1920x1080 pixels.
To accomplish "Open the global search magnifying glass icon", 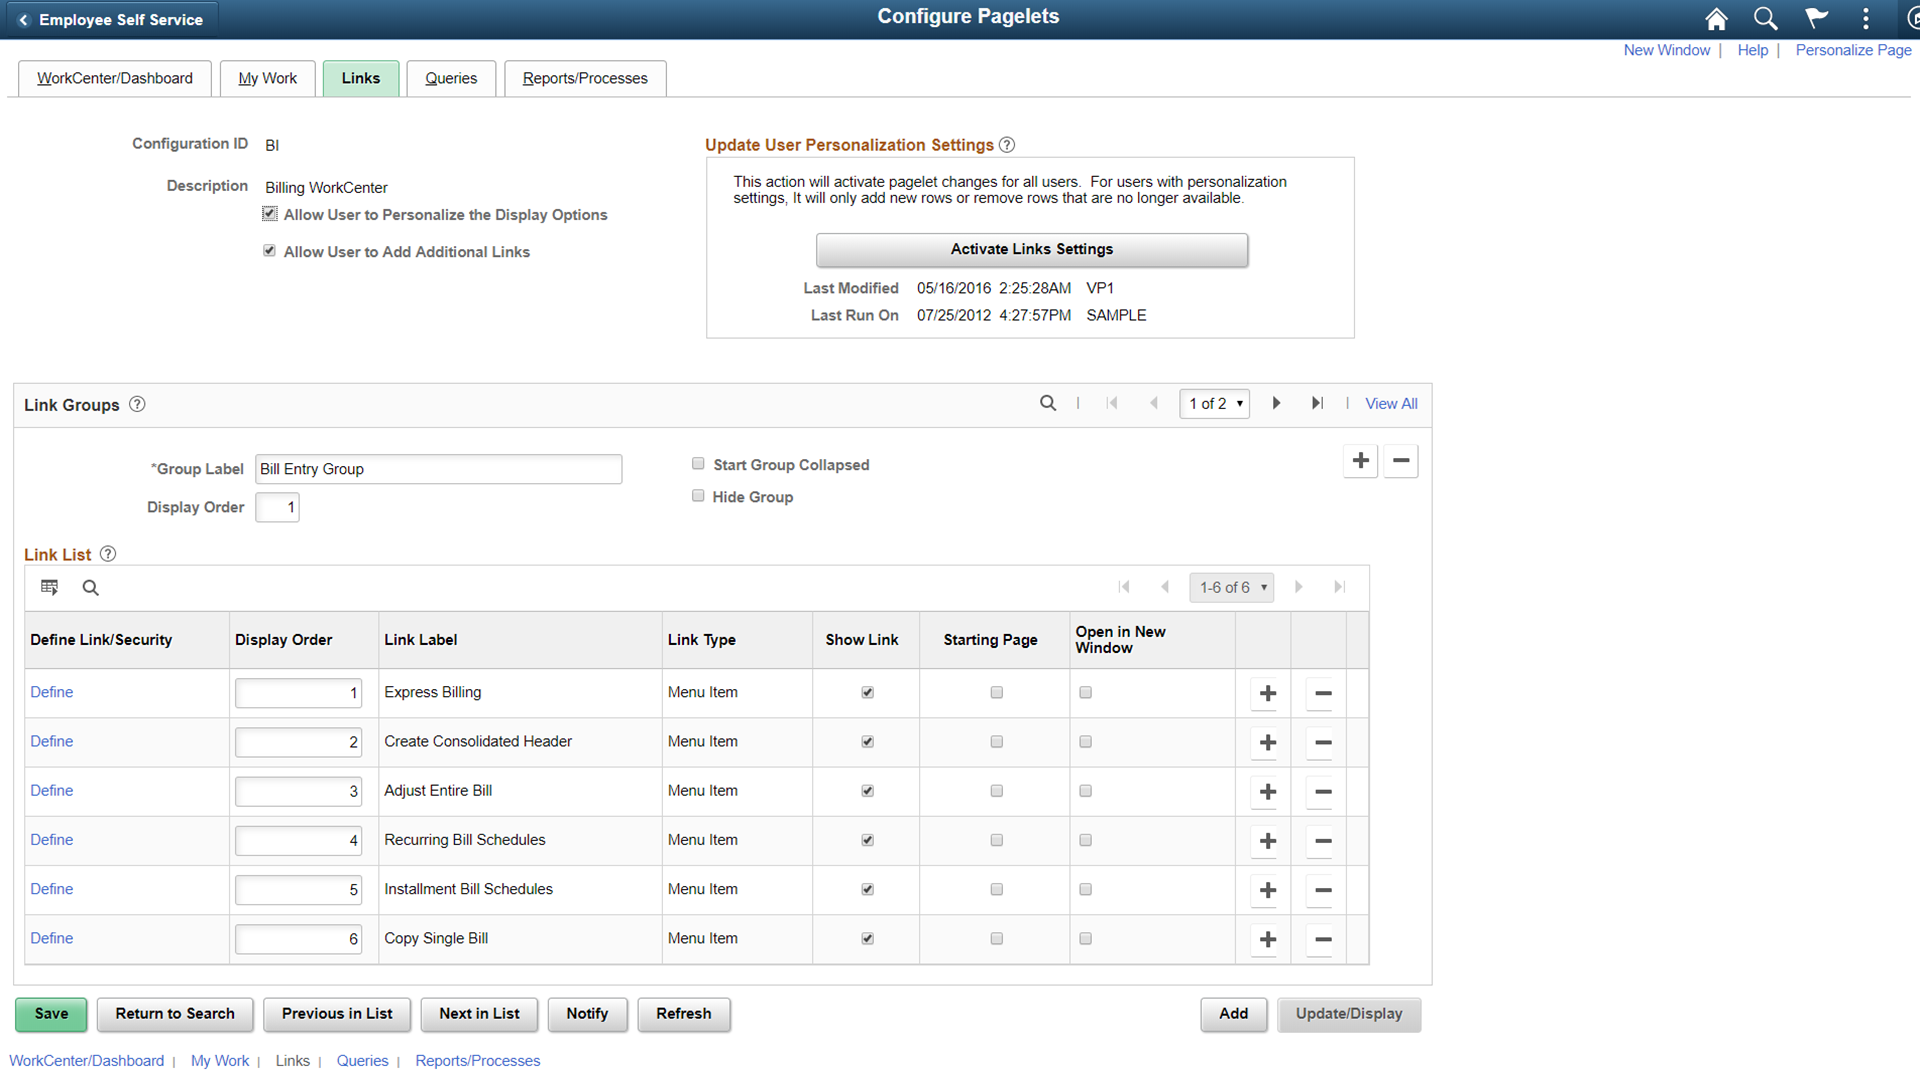I will click(x=1765, y=18).
